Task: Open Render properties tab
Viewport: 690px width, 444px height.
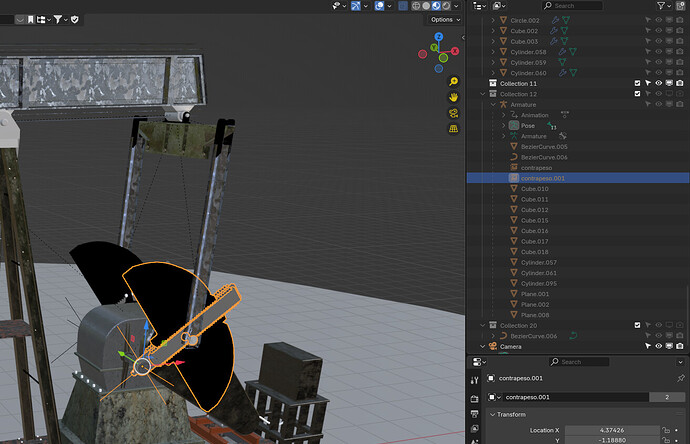Action: [474, 398]
